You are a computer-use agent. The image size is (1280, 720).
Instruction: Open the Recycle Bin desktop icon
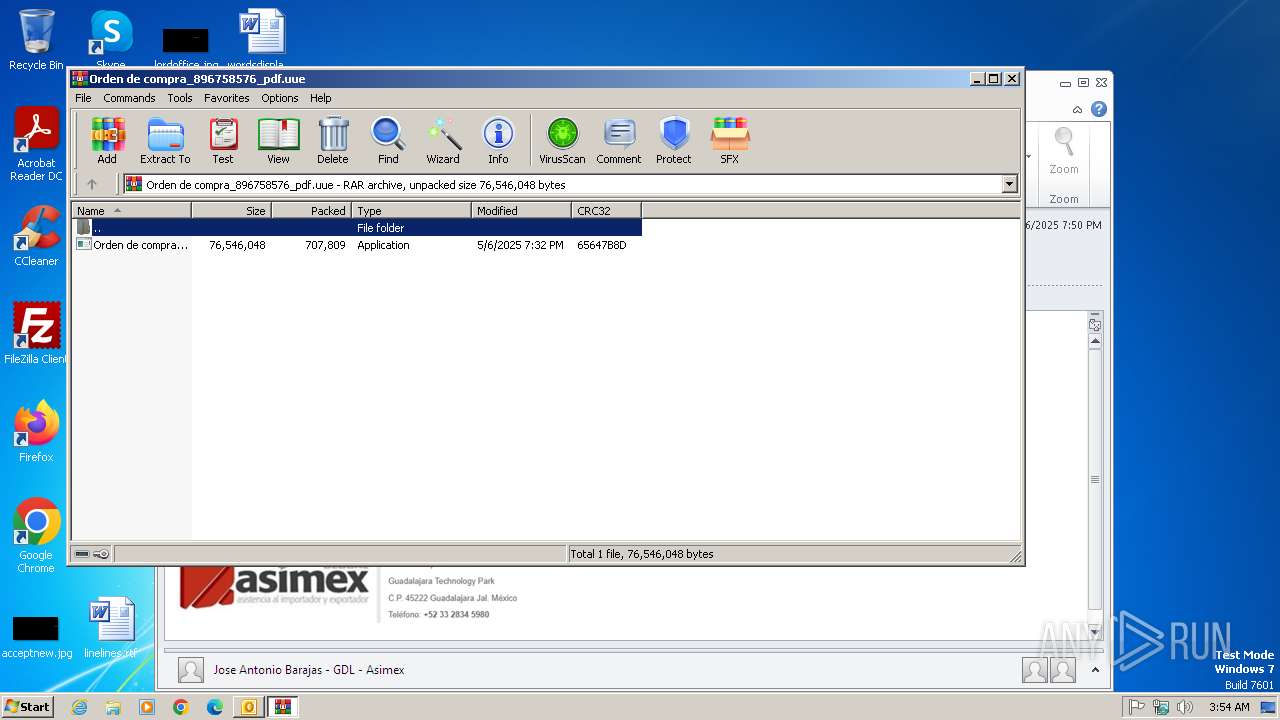[36, 40]
